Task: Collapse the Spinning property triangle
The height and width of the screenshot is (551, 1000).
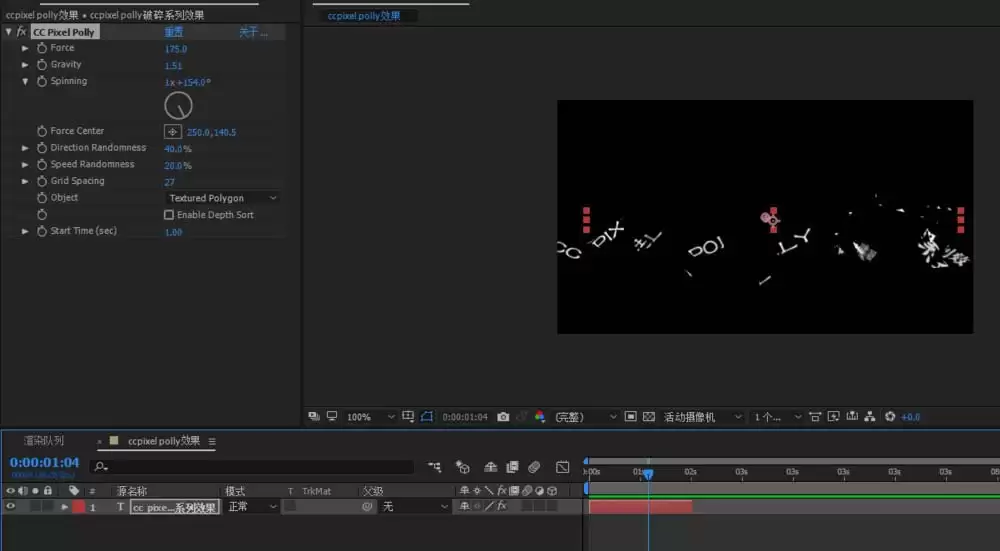Action: (25, 81)
